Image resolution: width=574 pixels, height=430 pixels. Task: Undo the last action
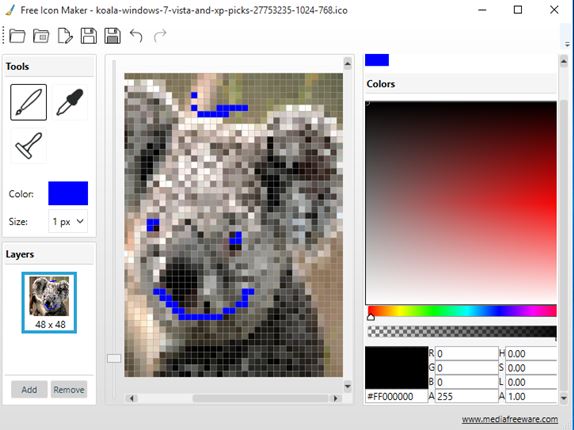click(136, 36)
